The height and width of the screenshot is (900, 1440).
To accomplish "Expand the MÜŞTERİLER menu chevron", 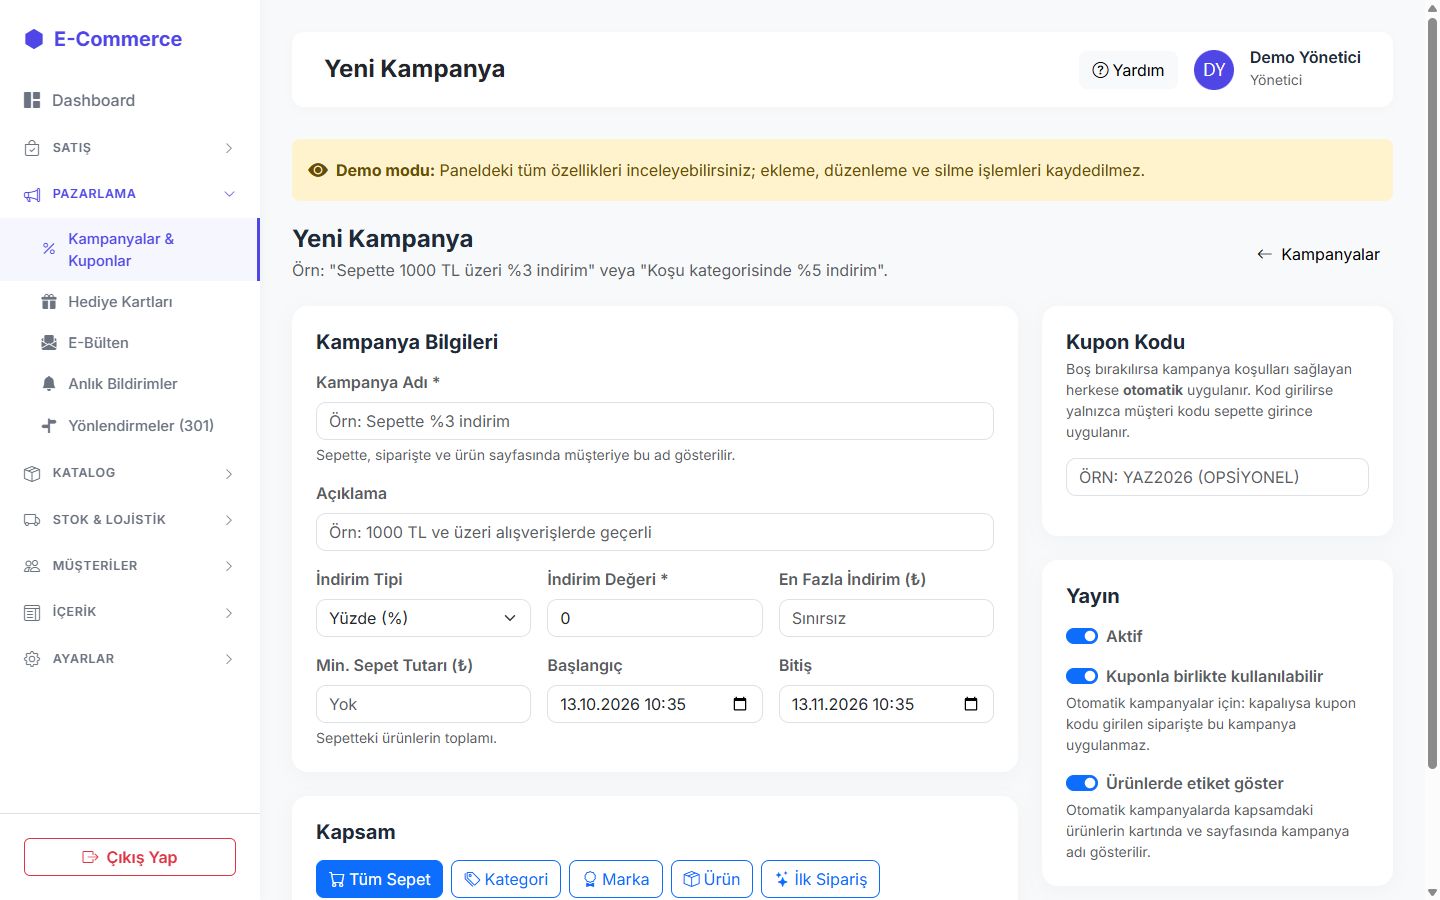I will point(229,566).
